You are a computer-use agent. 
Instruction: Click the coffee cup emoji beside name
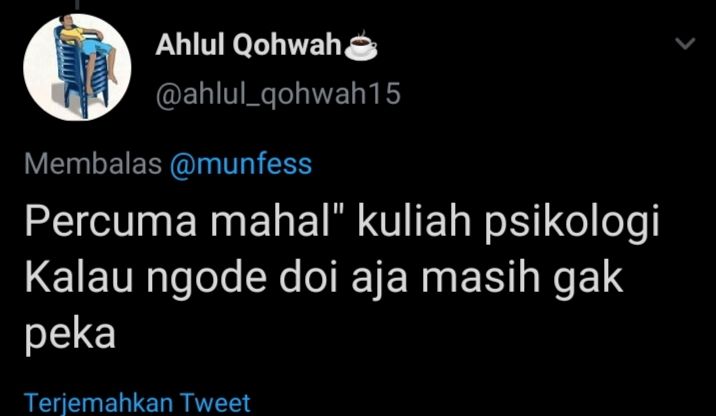pyautogui.click(x=361, y=45)
